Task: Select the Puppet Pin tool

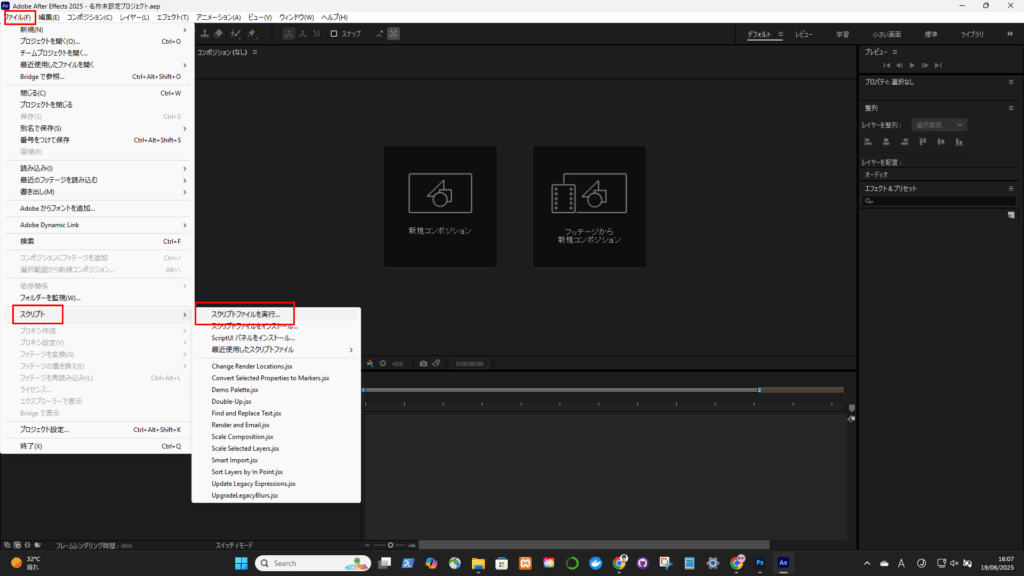Action: (252, 34)
